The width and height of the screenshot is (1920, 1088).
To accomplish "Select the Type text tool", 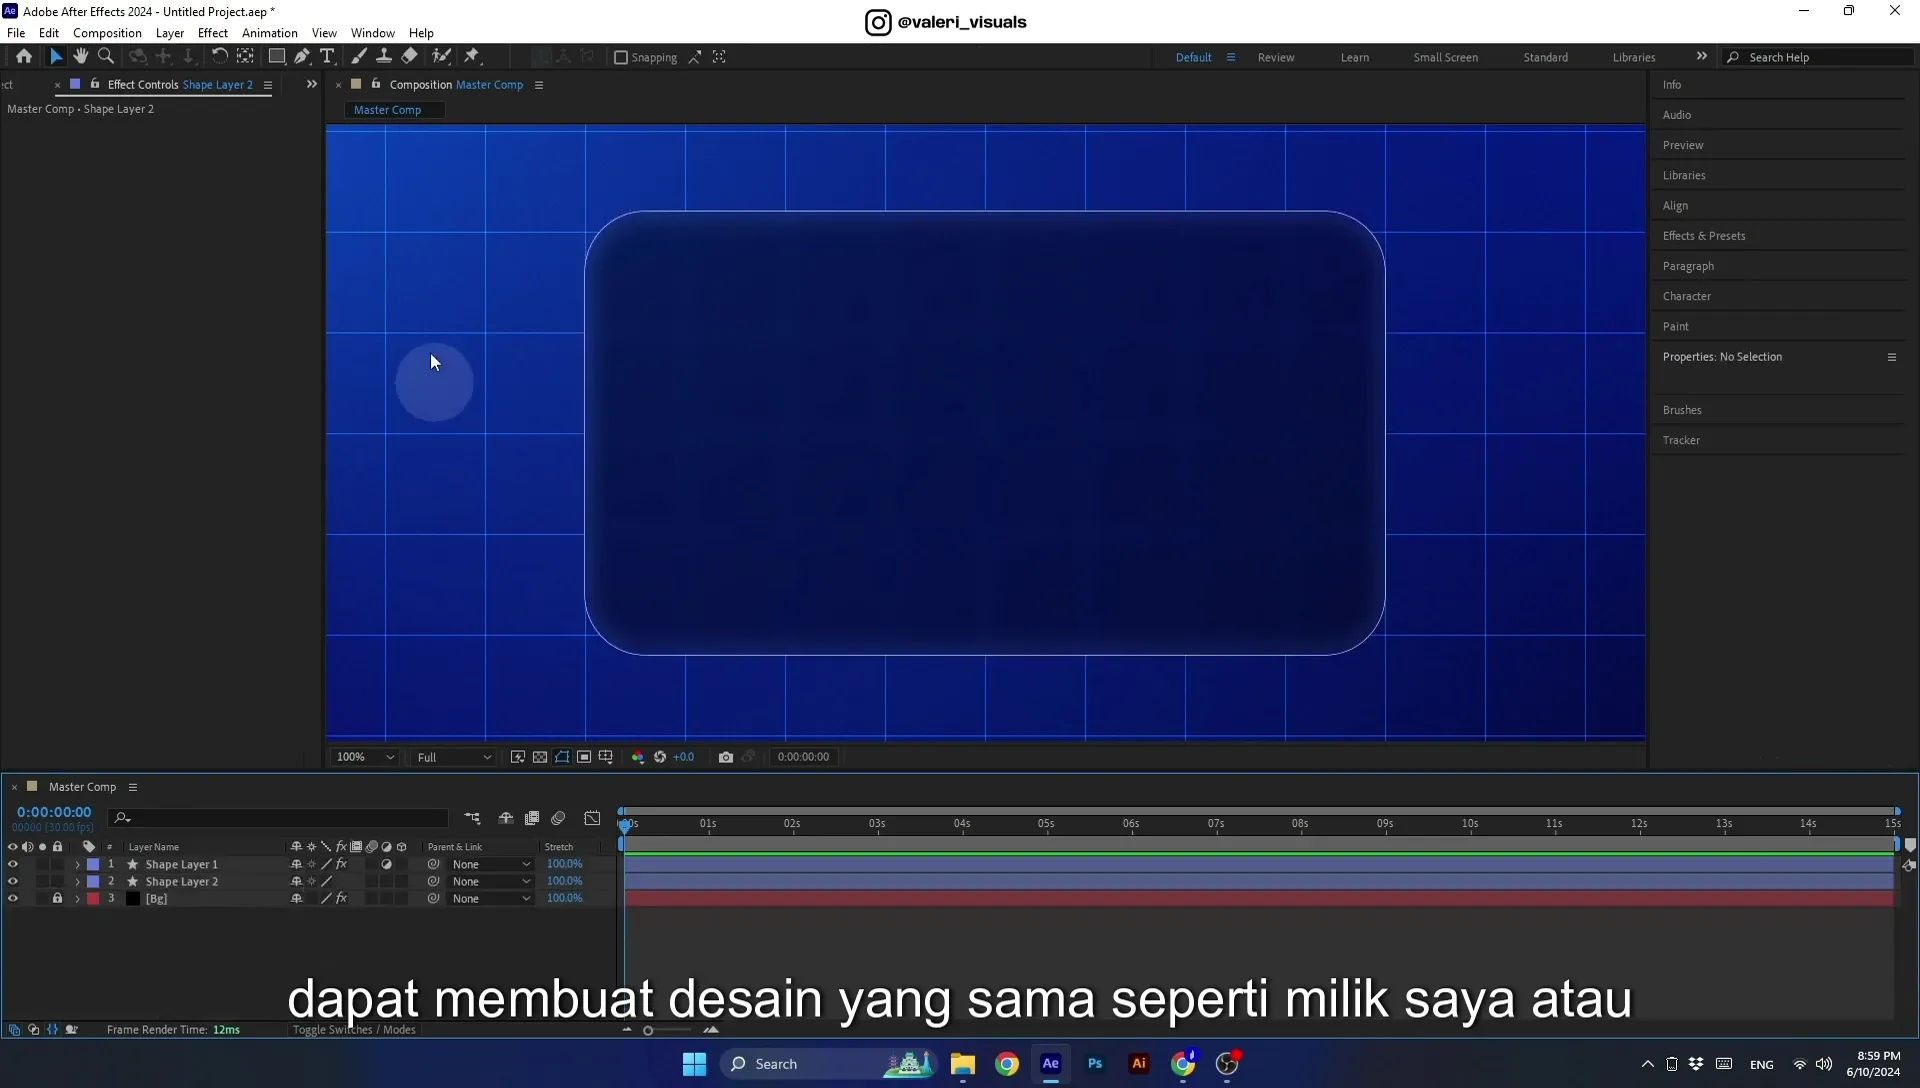I will click(x=327, y=57).
